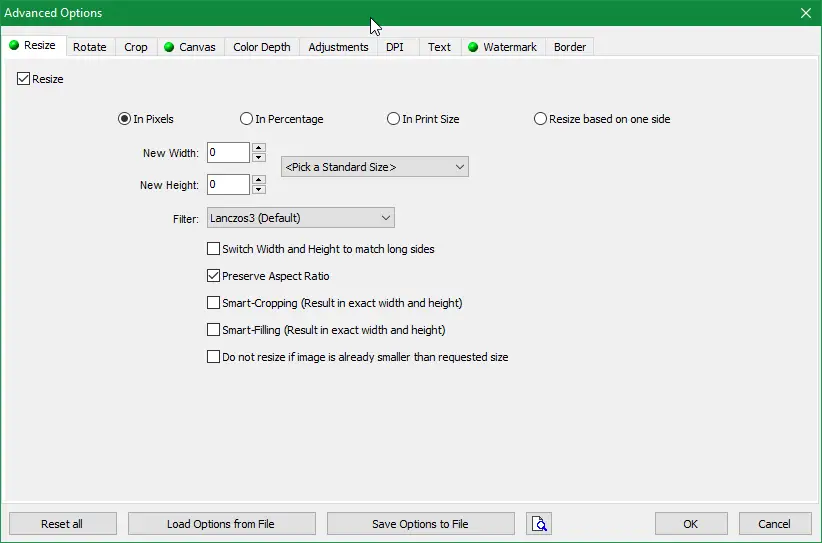
Task: Toggle Preserve Aspect Ratio checkbox
Action: [213, 276]
